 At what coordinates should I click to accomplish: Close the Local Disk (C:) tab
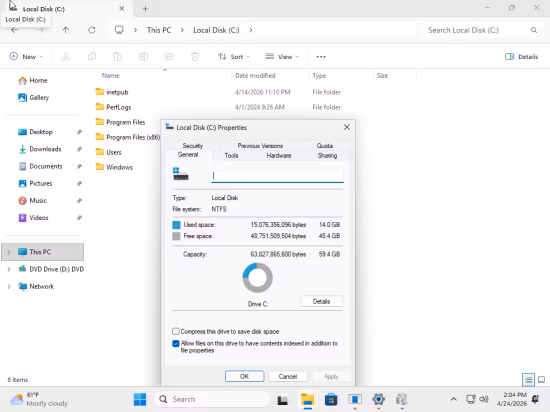click(x=121, y=8)
